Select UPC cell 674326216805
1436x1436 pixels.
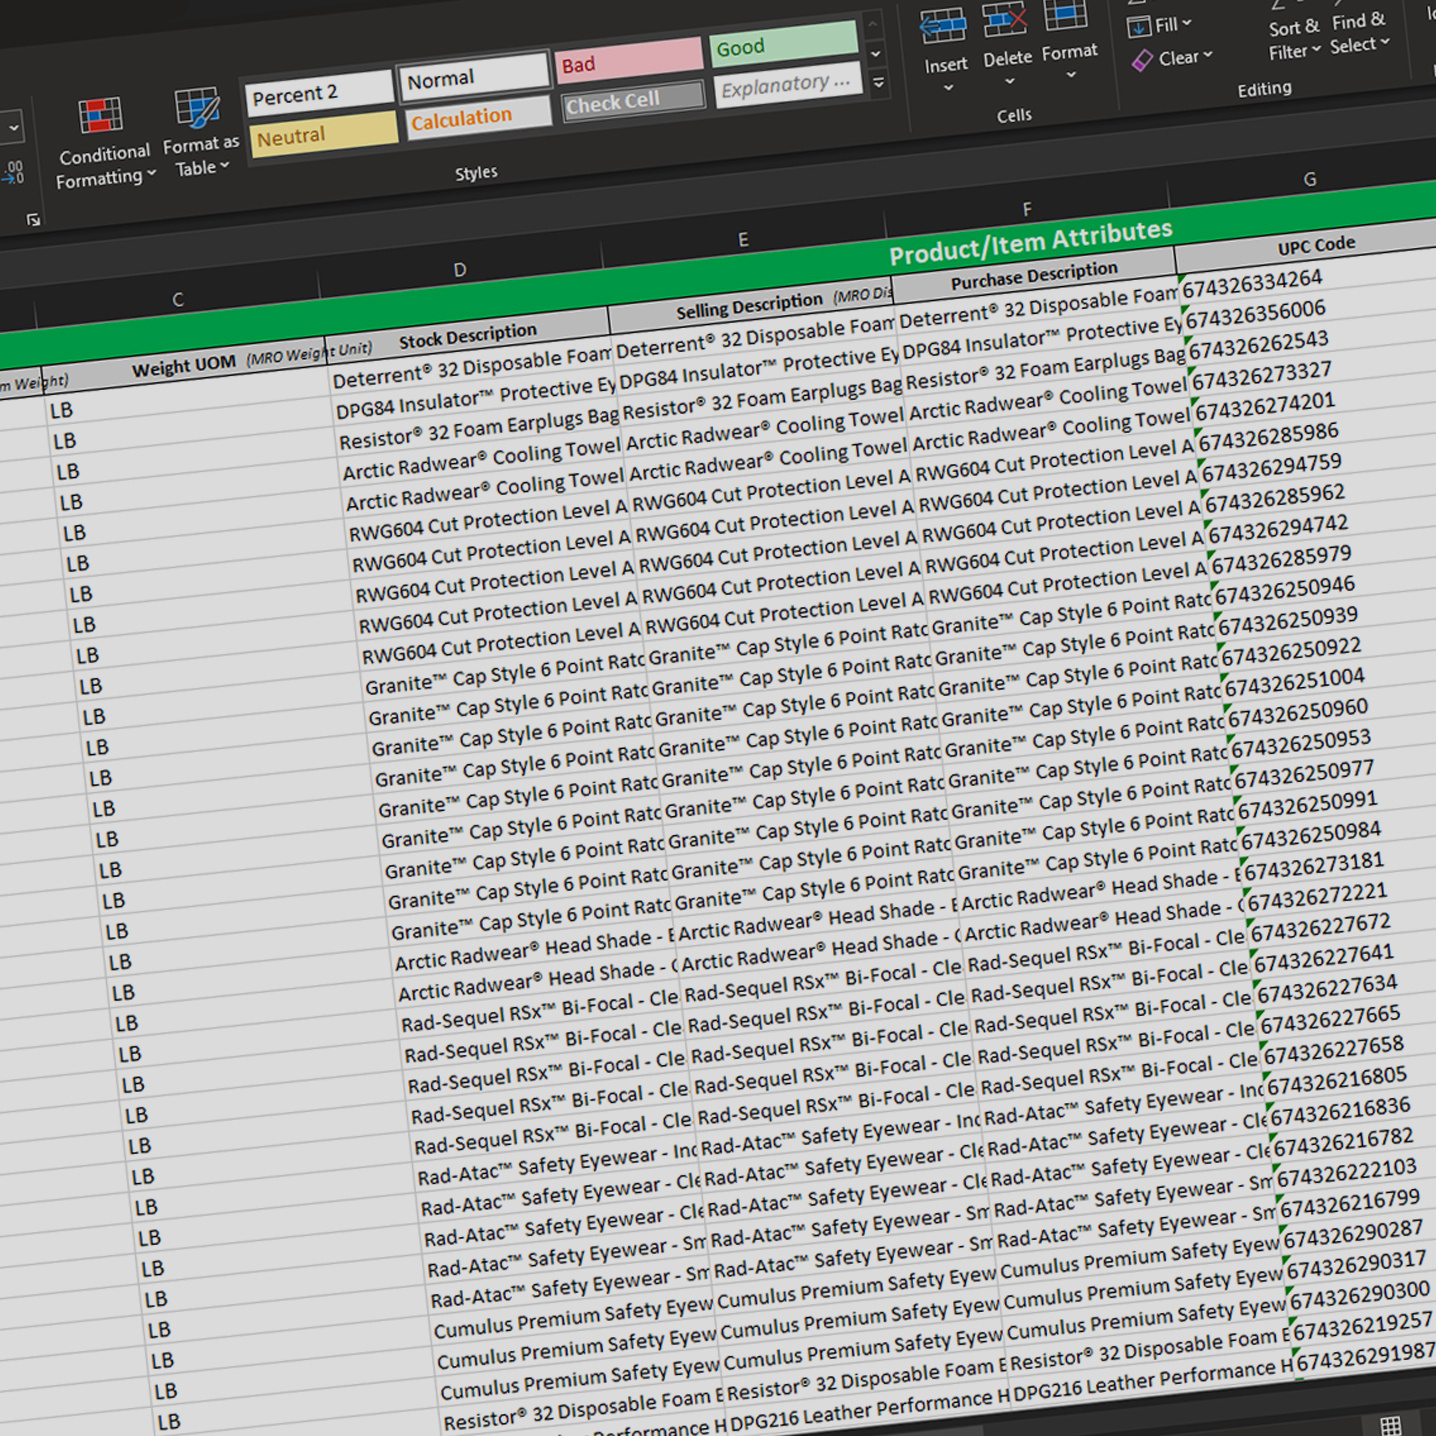[x=1337, y=1082]
